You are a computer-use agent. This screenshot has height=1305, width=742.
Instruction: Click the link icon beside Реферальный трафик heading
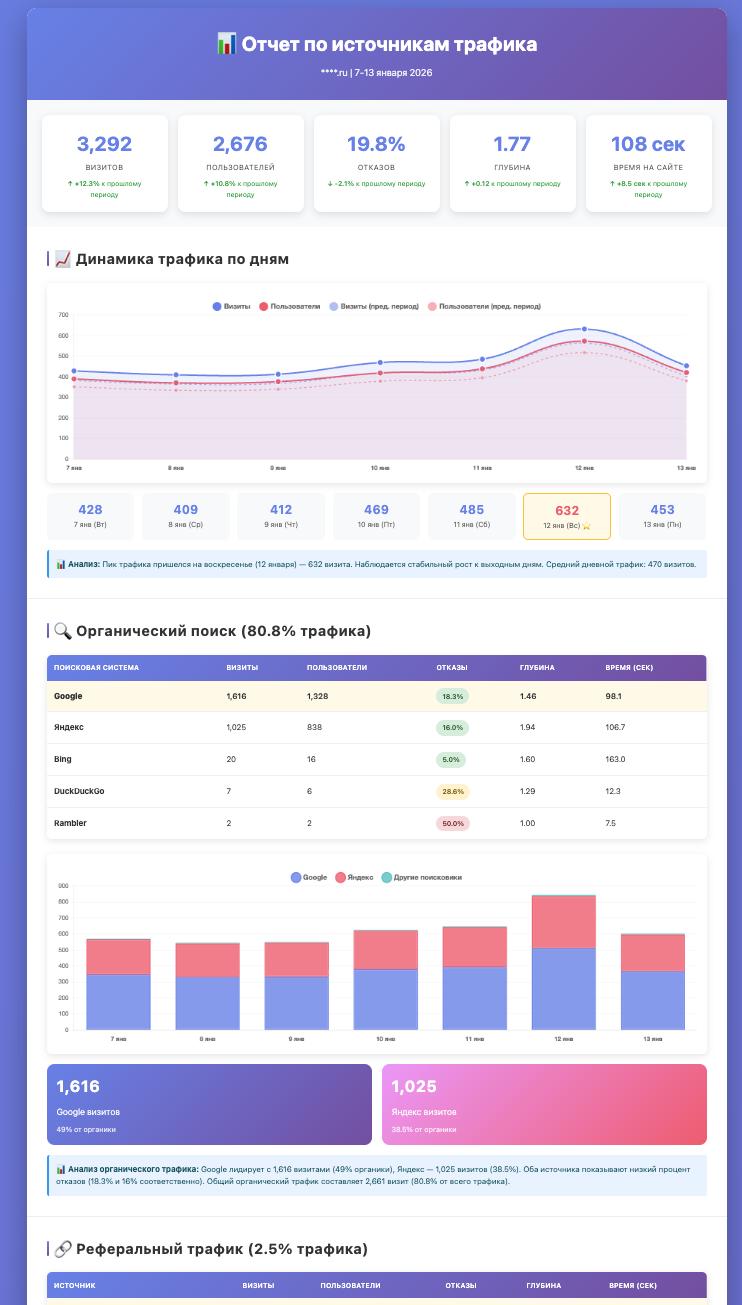coord(62,1249)
